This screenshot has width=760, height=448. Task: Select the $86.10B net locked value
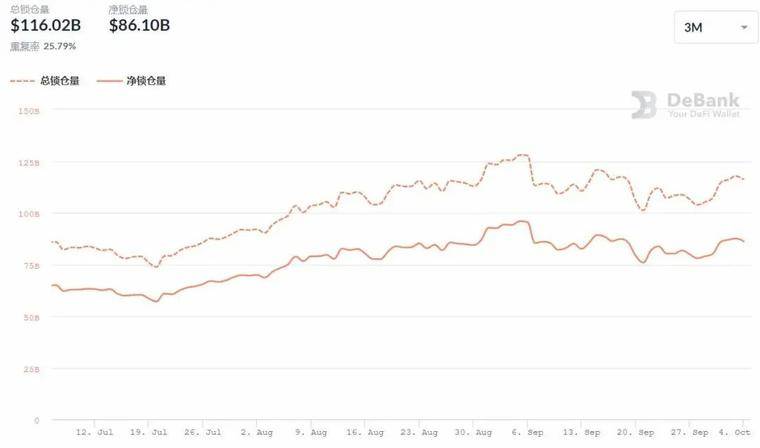point(140,25)
